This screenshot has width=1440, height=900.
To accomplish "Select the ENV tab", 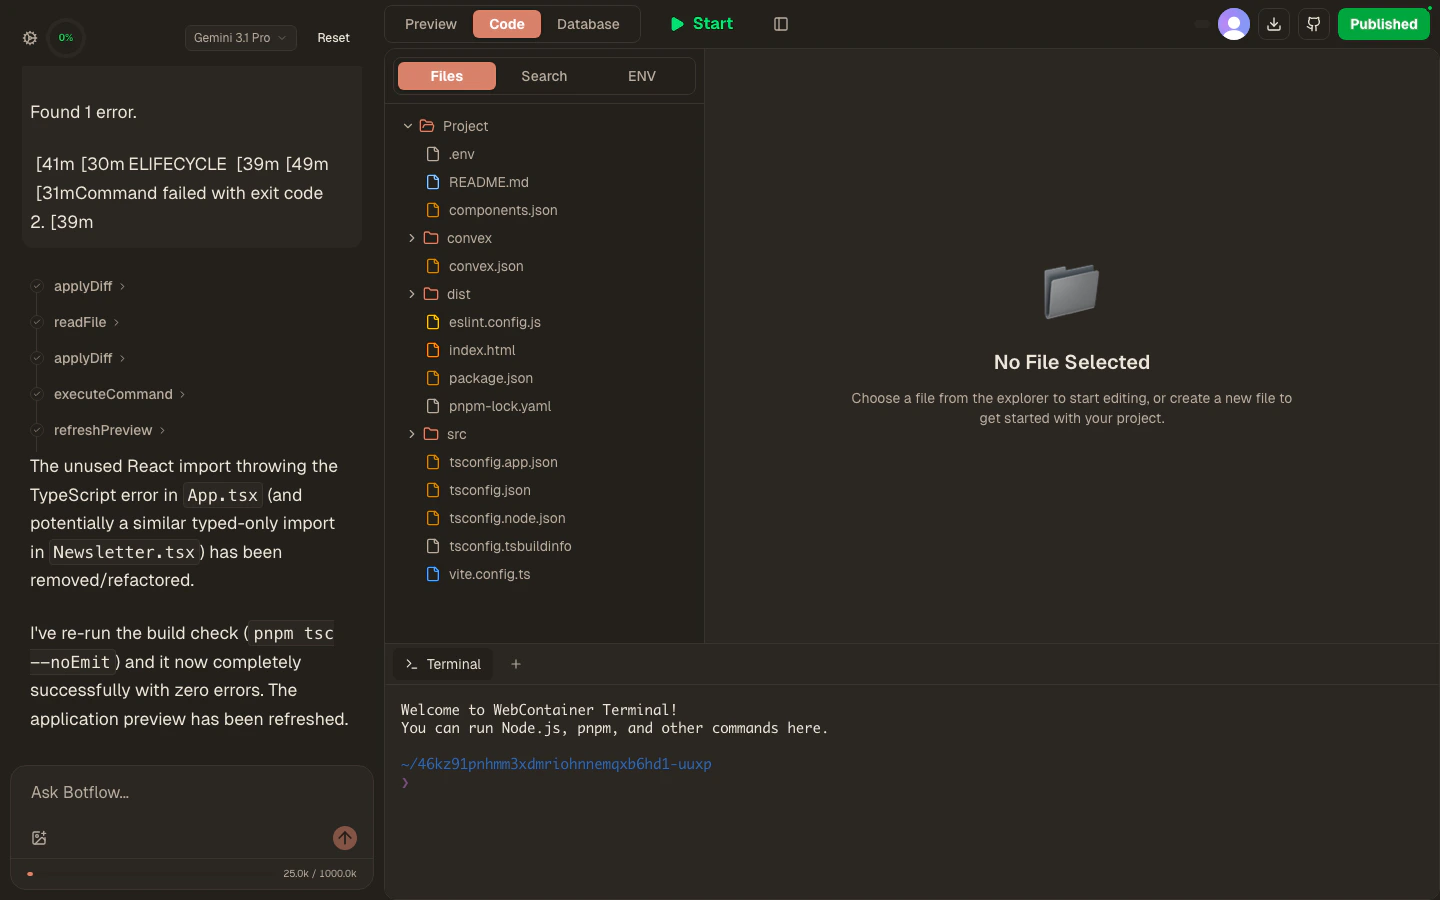I will click(642, 76).
